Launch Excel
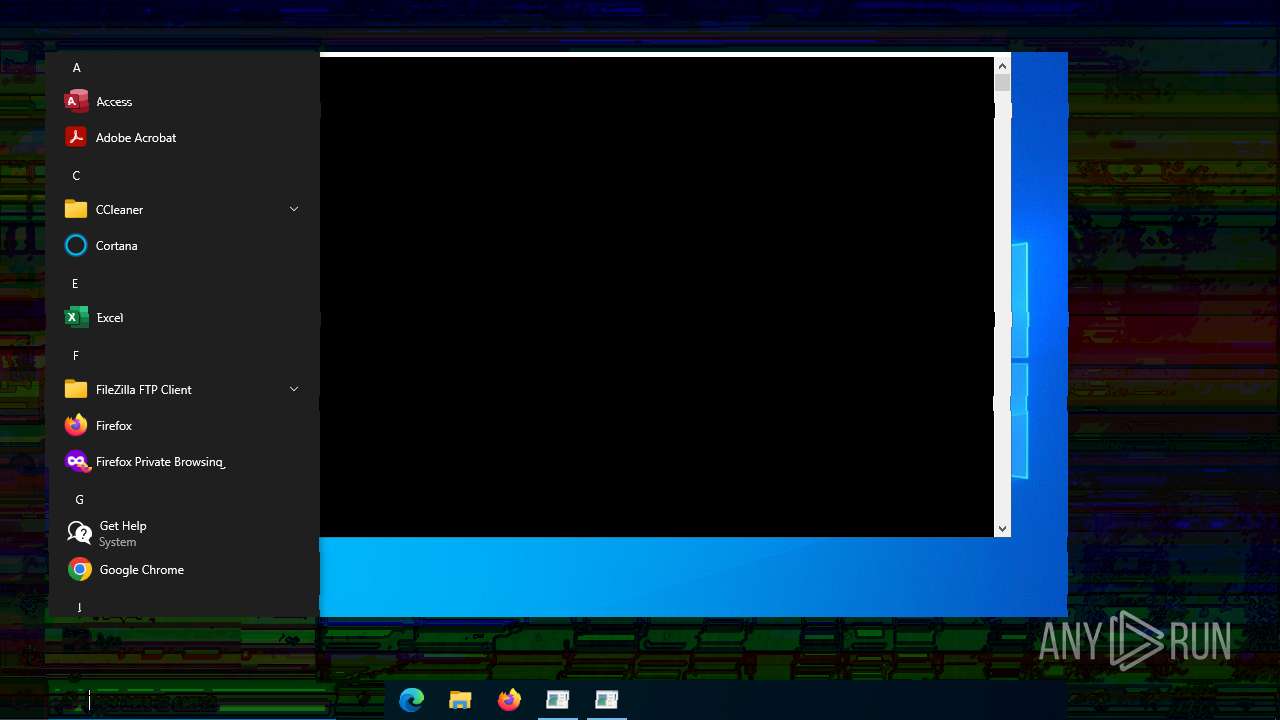 pyautogui.click(x=182, y=318)
